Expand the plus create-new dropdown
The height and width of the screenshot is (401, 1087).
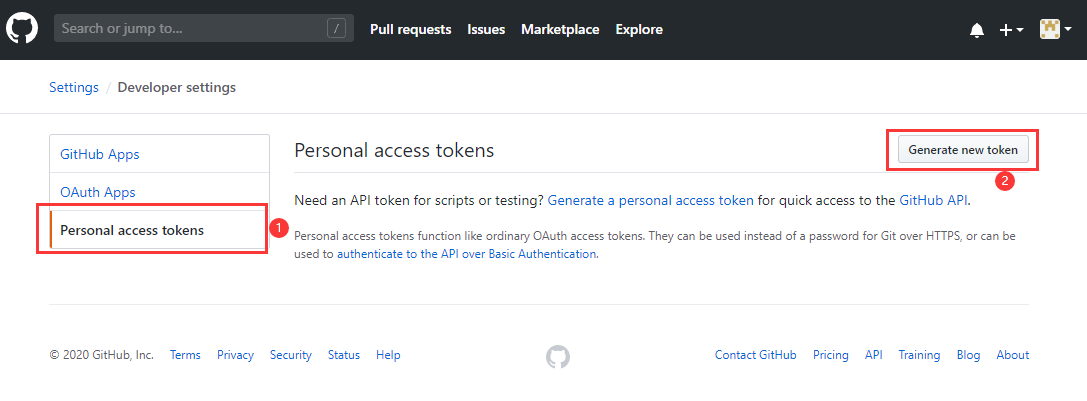tap(1011, 30)
